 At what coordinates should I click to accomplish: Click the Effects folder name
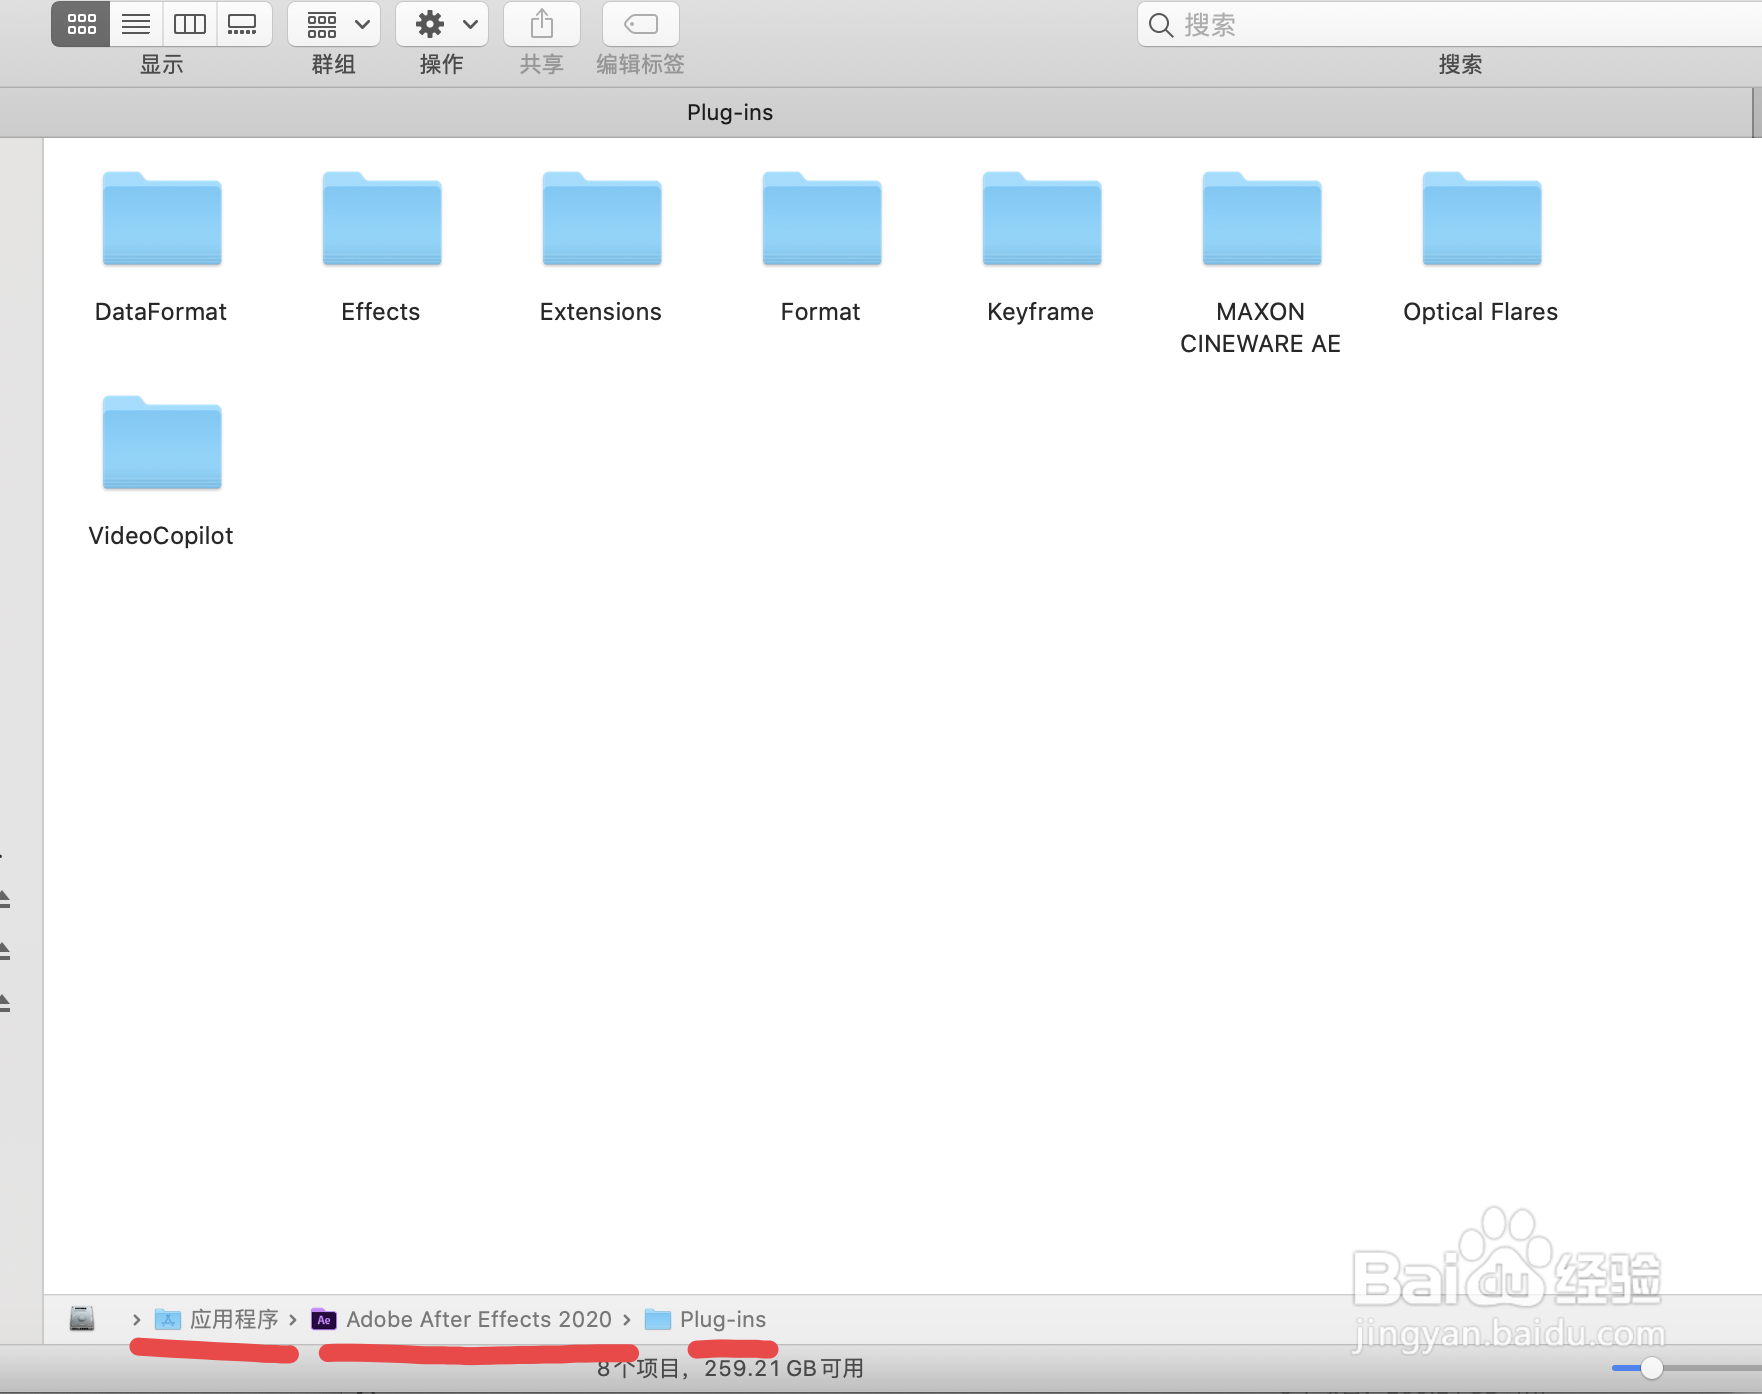coord(381,312)
